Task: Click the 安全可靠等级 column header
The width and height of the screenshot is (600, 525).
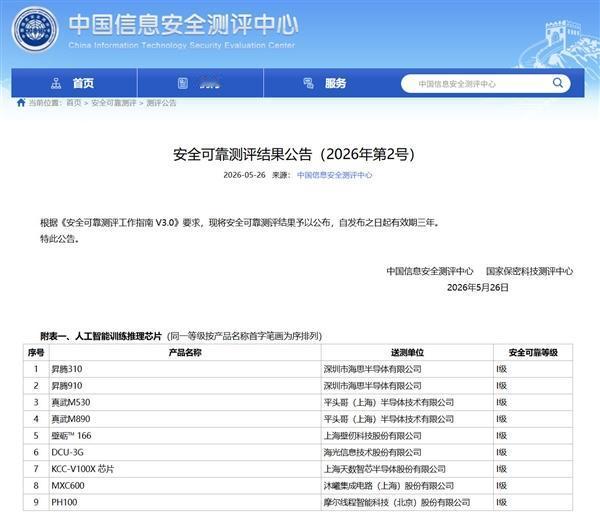Action: coord(533,352)
